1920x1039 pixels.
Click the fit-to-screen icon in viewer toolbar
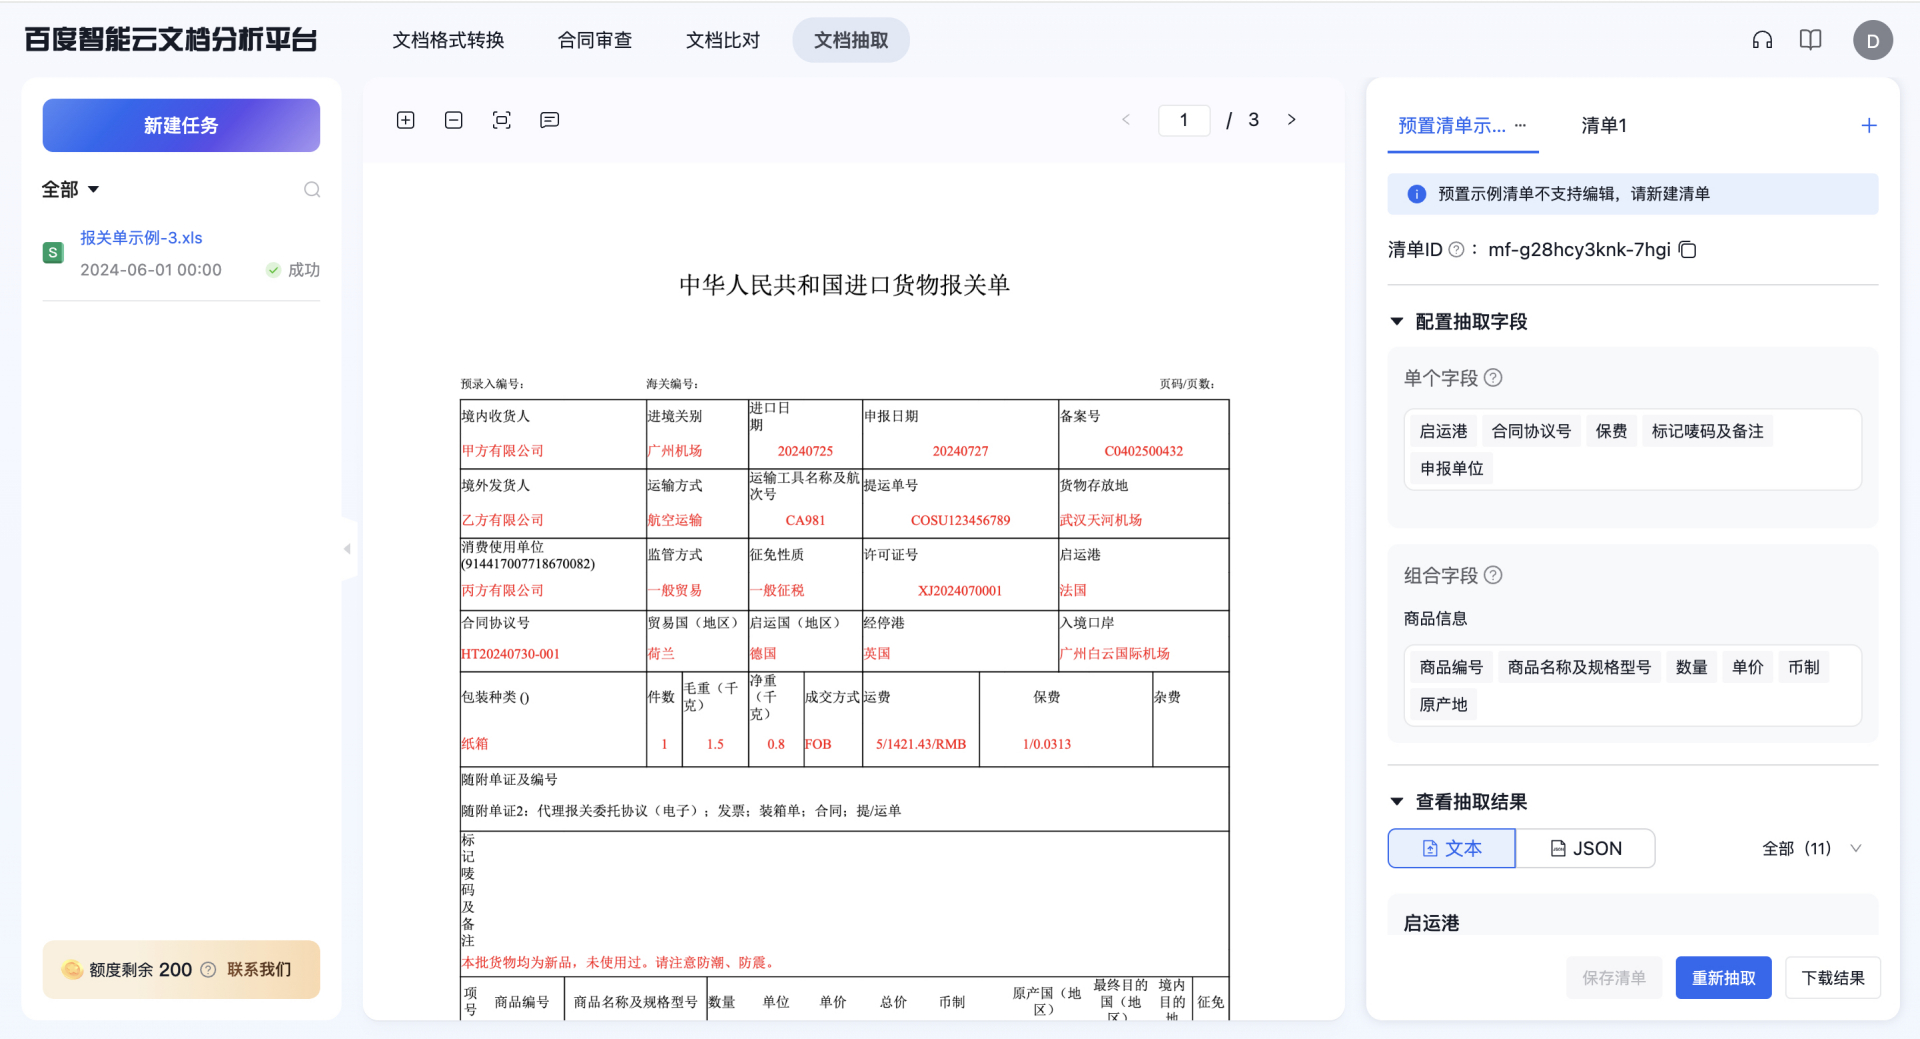(x=502, y=120)
